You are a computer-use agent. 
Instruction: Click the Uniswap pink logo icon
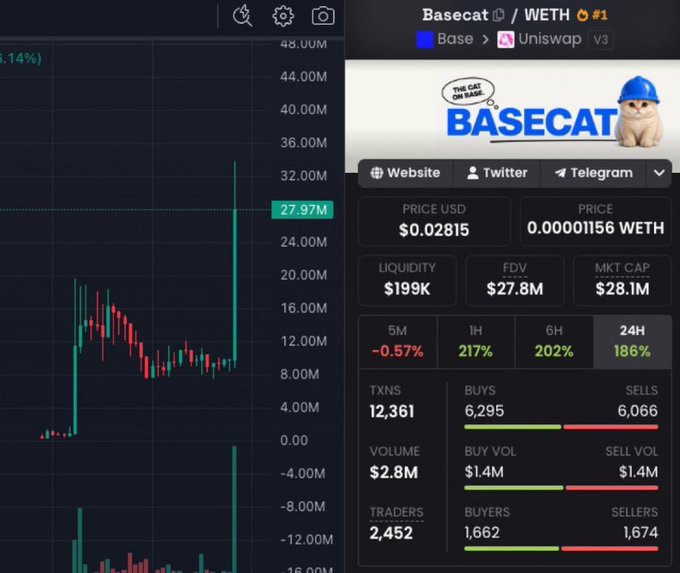[x=505, y=39]
